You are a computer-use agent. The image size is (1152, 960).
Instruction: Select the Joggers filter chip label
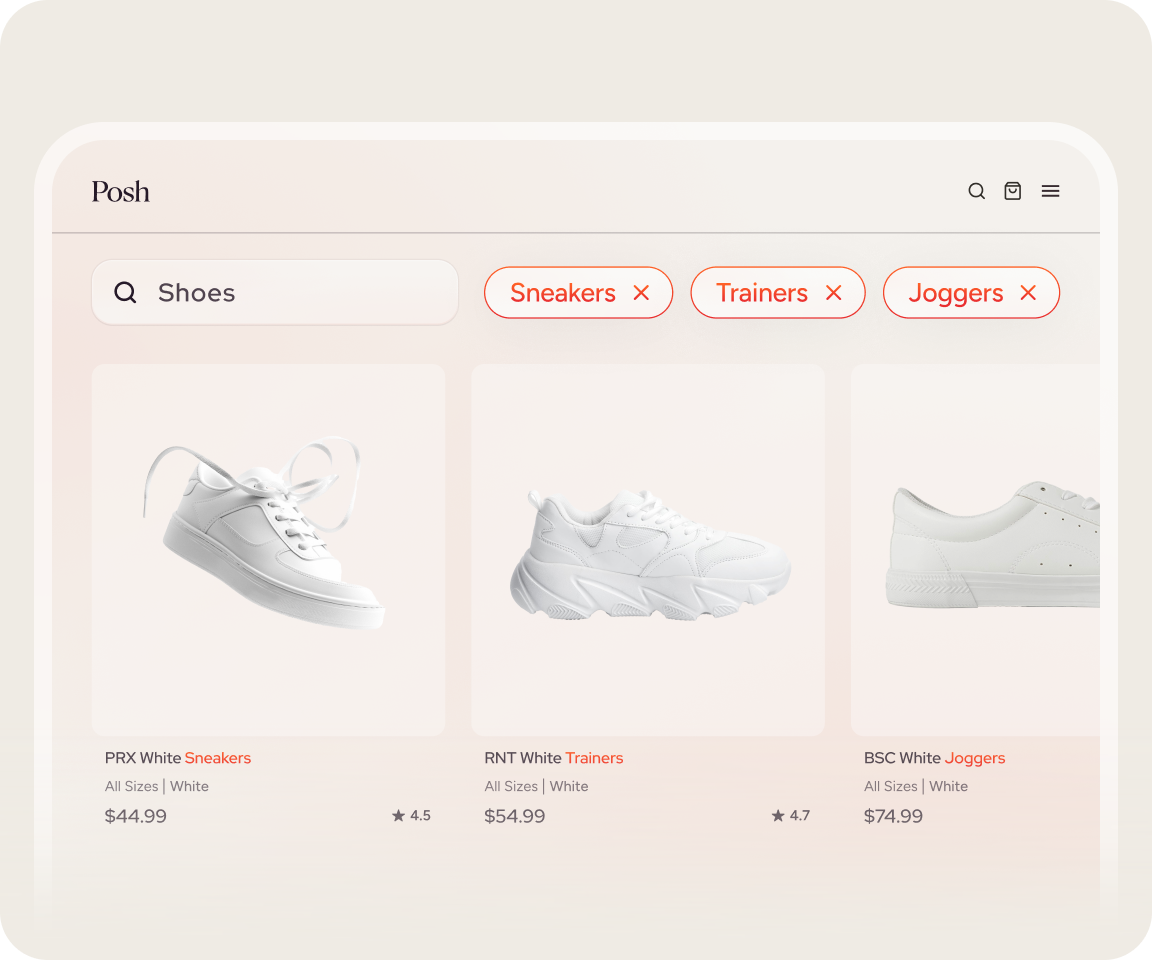pyautogui.click(x=955, y=293)
